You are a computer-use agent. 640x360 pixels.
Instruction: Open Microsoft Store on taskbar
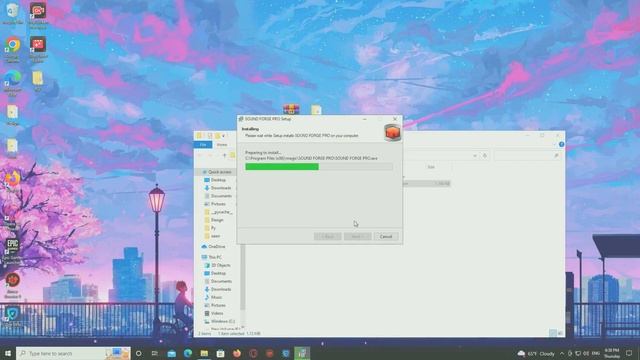(x=220, y=353)
